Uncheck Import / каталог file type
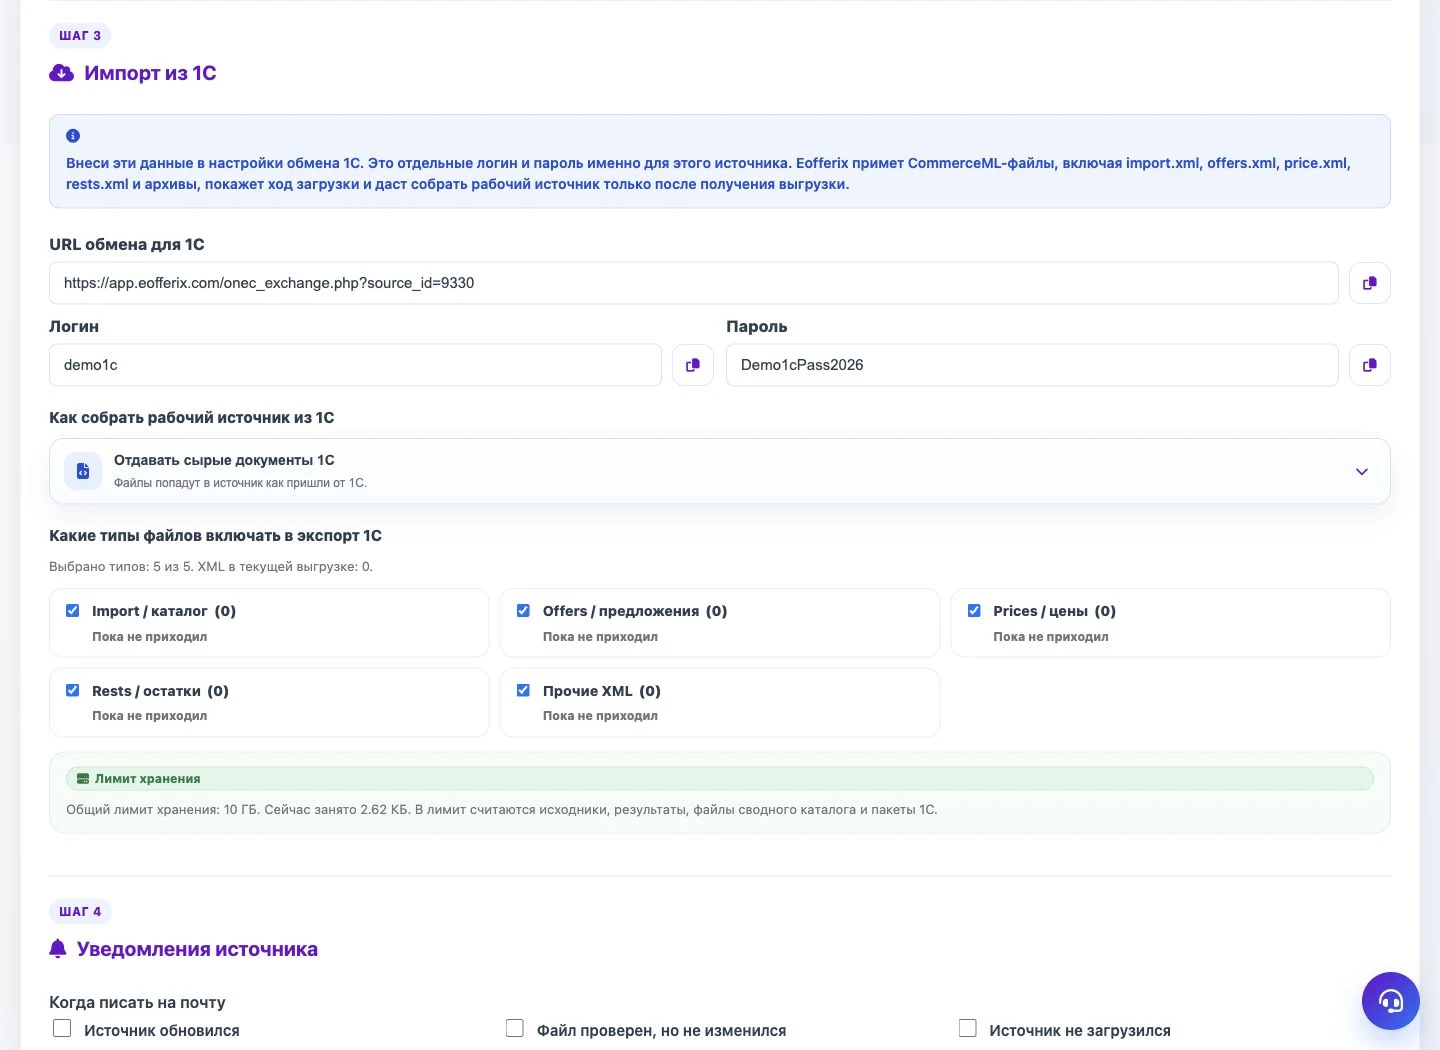This screenshot has width=1440, height=1050. click(73, 611)
